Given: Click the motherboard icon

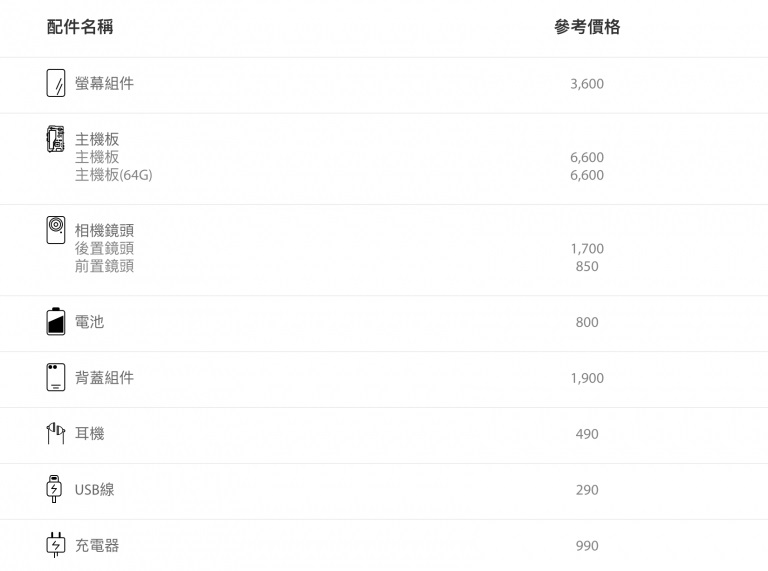Looking at the screenshot, I should click(x=56, y=139).
